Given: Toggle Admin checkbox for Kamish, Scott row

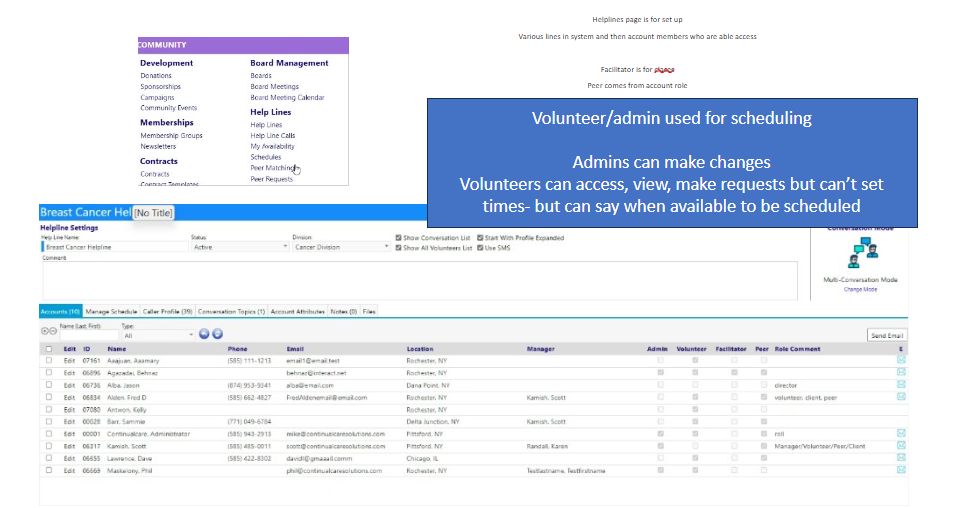Looking at the screenshot, I should tap(661, 446).
